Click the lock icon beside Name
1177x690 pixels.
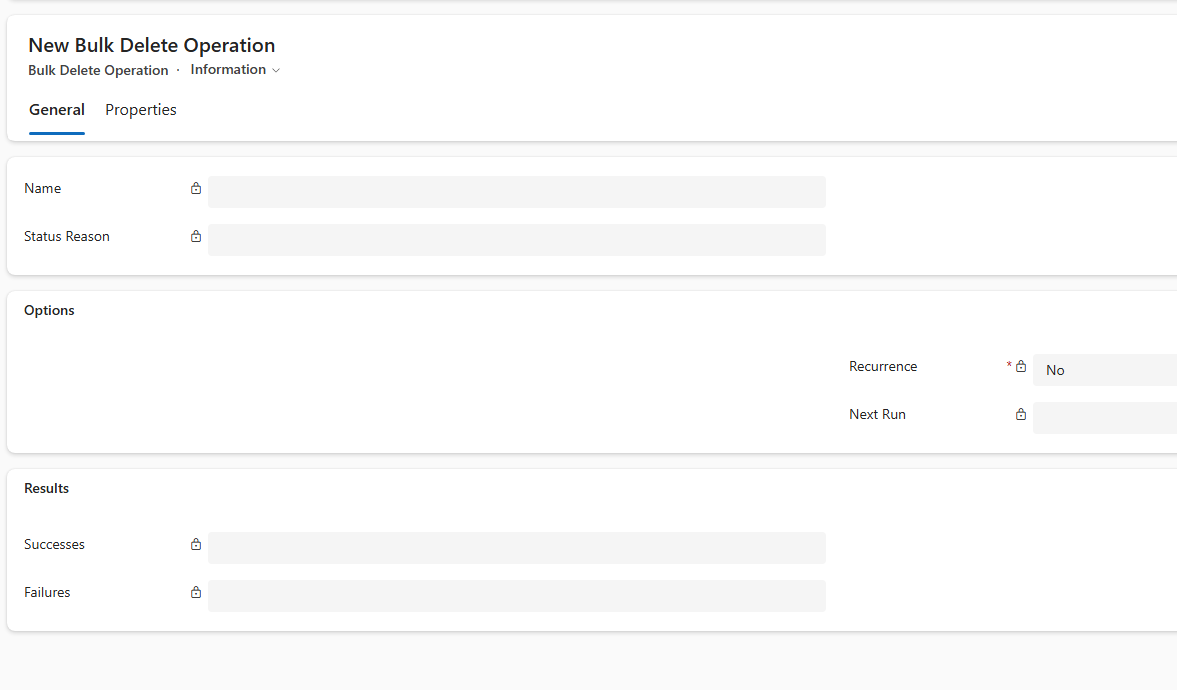point(196,188)
